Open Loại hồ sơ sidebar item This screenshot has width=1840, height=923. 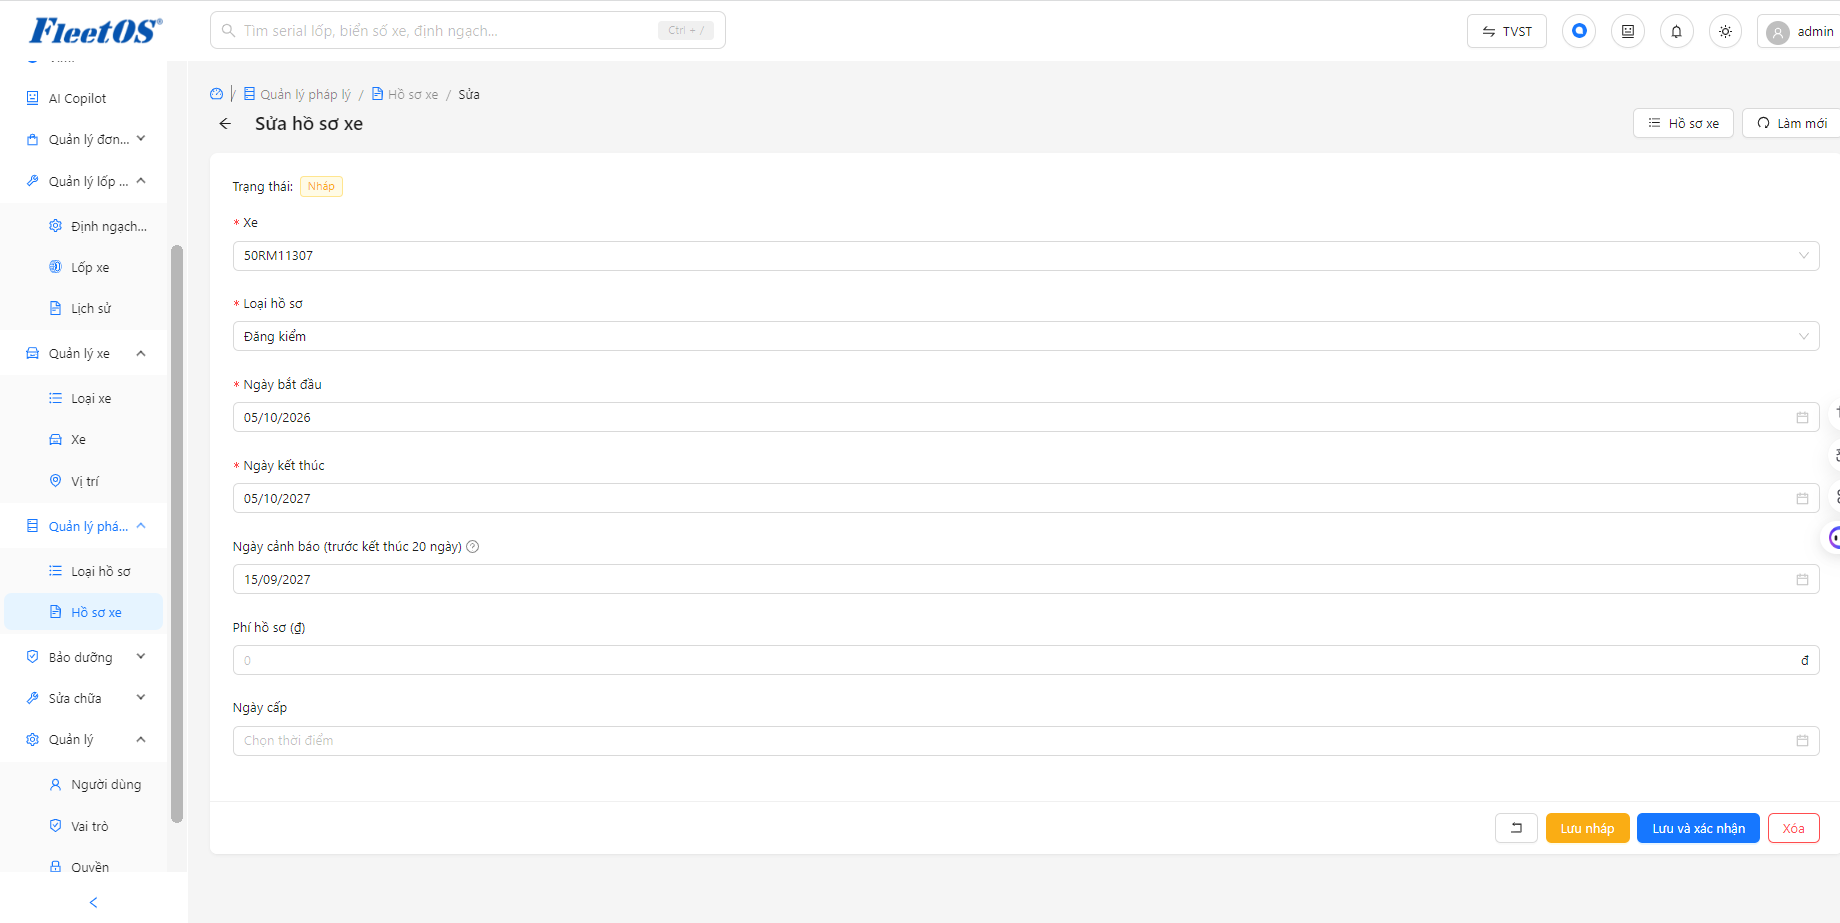[x=86, y=571]
